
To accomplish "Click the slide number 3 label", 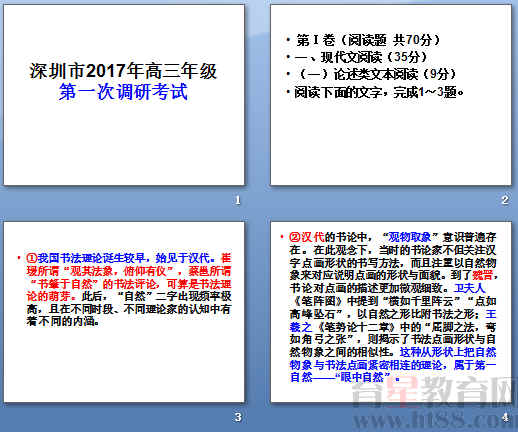I will 238,417.
